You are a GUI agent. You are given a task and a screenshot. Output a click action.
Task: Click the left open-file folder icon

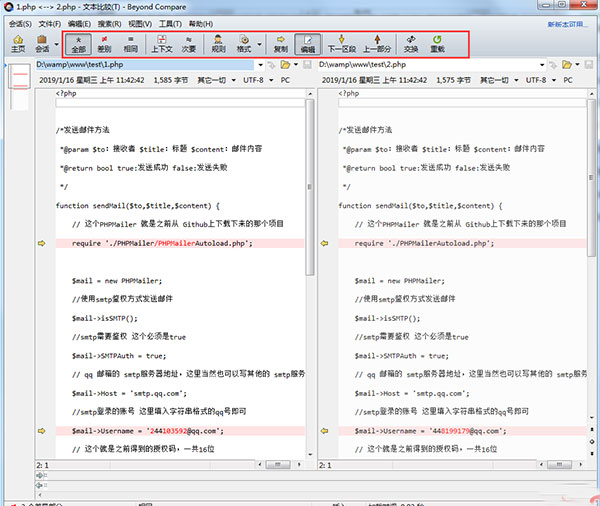[x=285, y=65]
